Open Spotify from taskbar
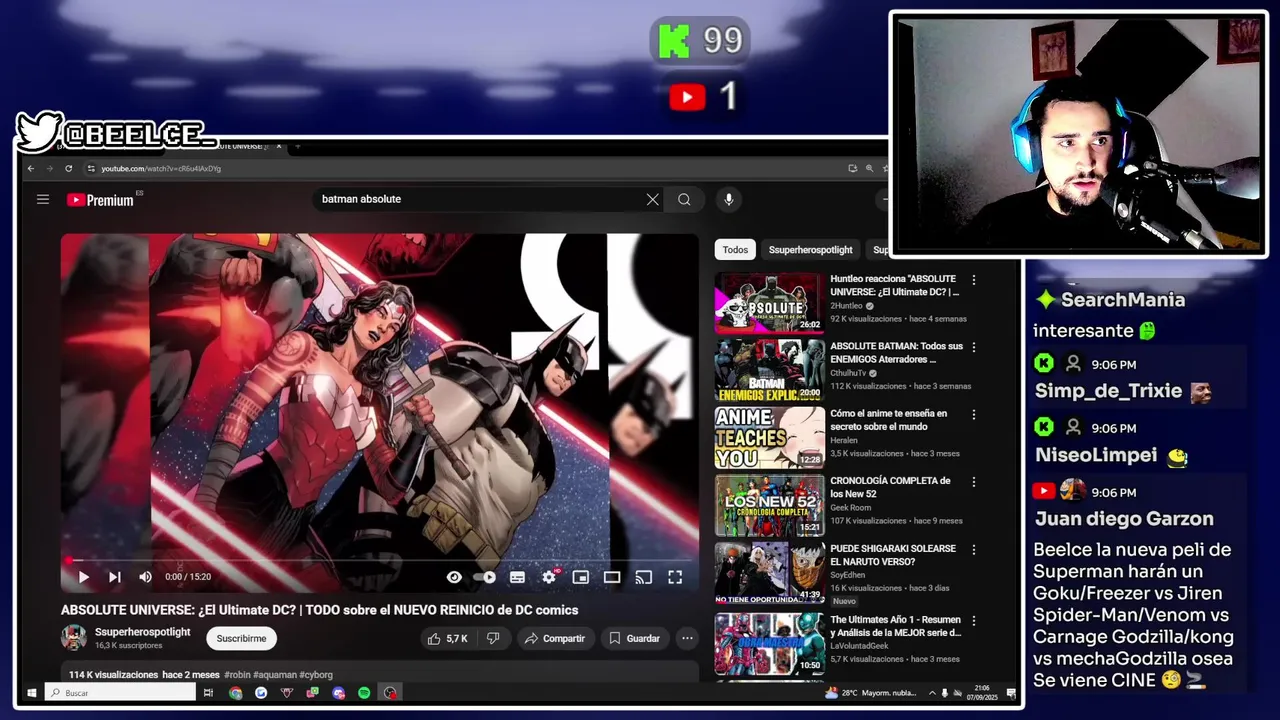This screenshot has height=720, width=1280. 364,693
